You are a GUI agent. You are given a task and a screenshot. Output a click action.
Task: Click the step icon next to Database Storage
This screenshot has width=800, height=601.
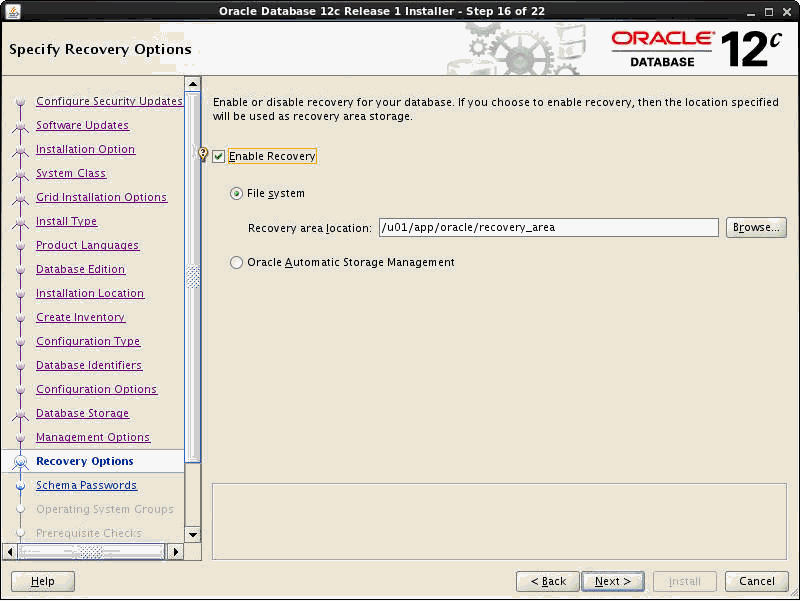click(20, 413)
